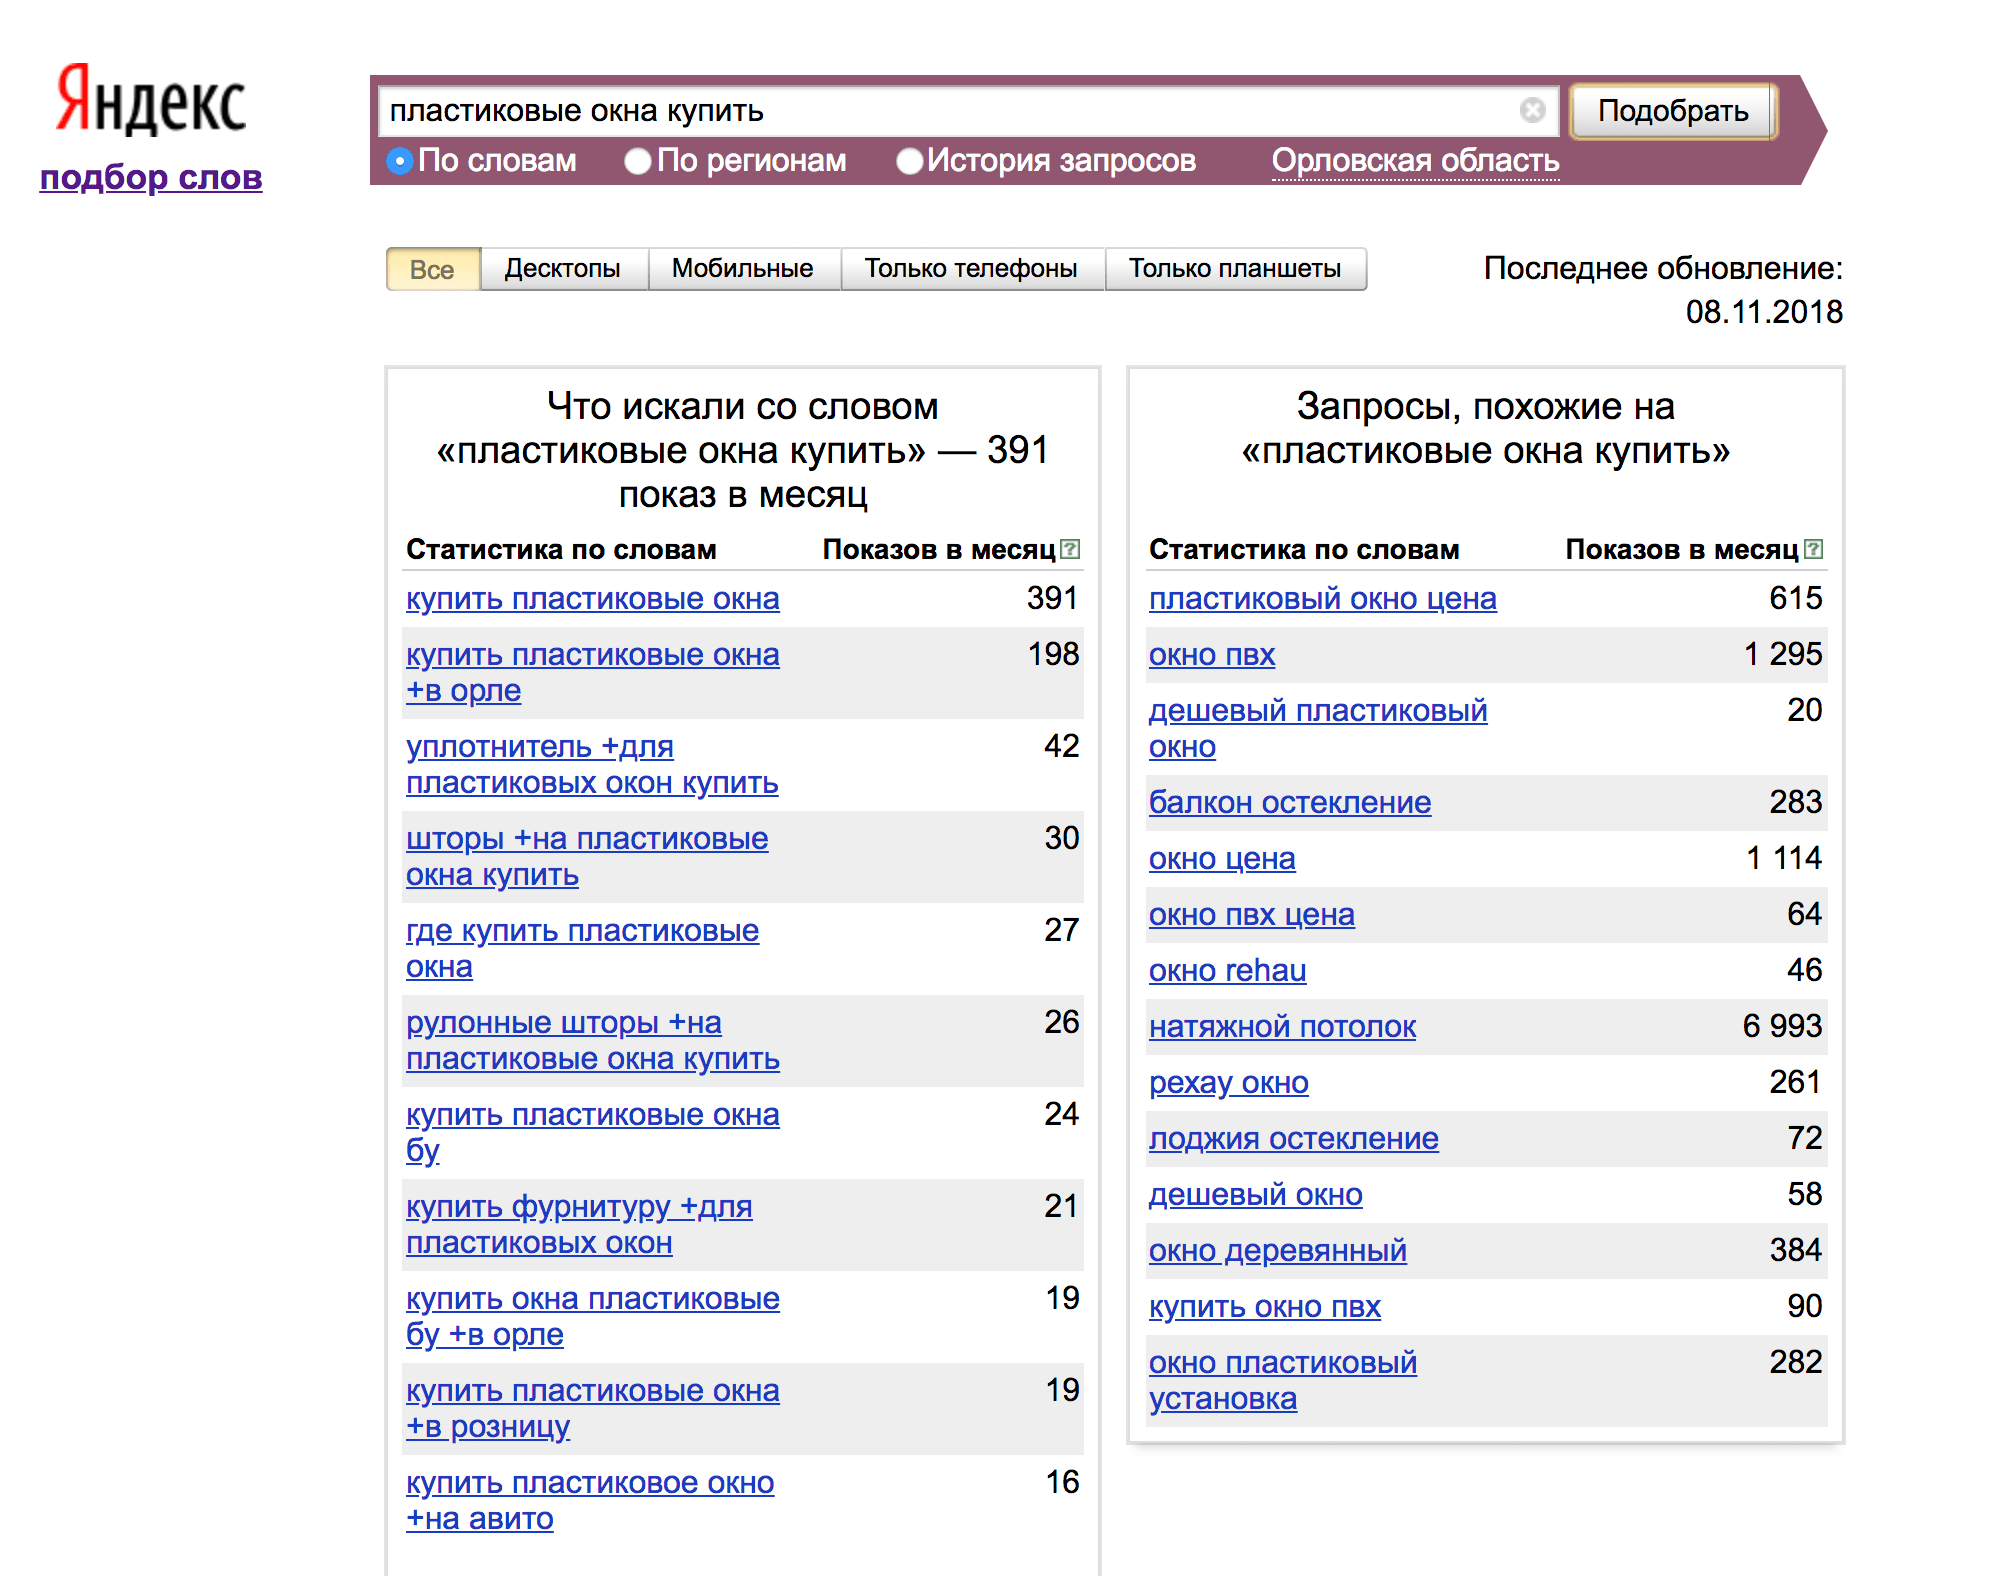Click the value 1 114 for окно цена
Image resolution: width=2000 pixels, height=1576 pixels.
pos(1783,858)
